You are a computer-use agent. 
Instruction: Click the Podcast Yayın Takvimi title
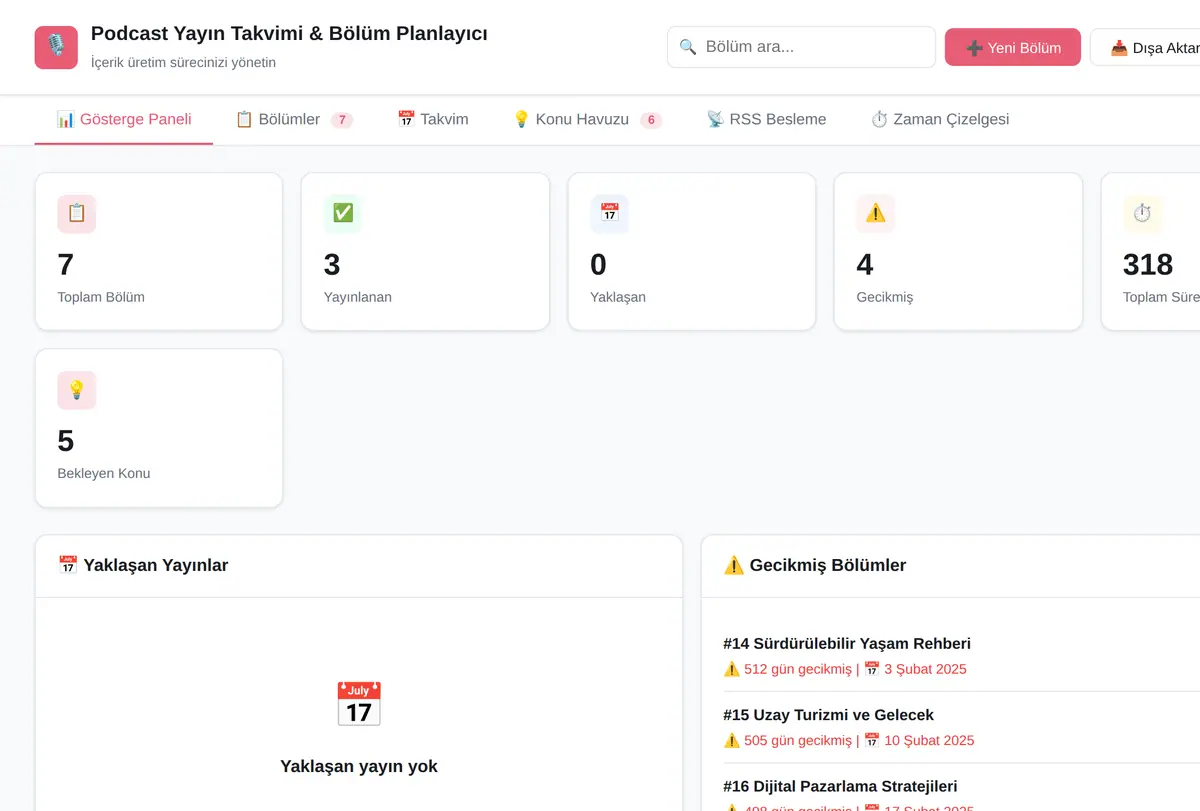289,33
